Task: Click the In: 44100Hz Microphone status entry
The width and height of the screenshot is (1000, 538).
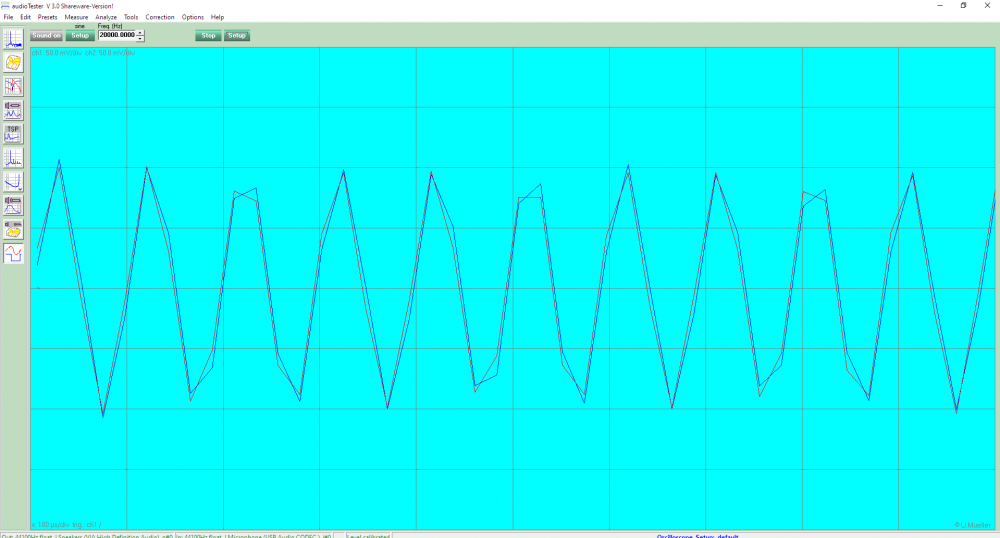Action: (x=253, y=535)
